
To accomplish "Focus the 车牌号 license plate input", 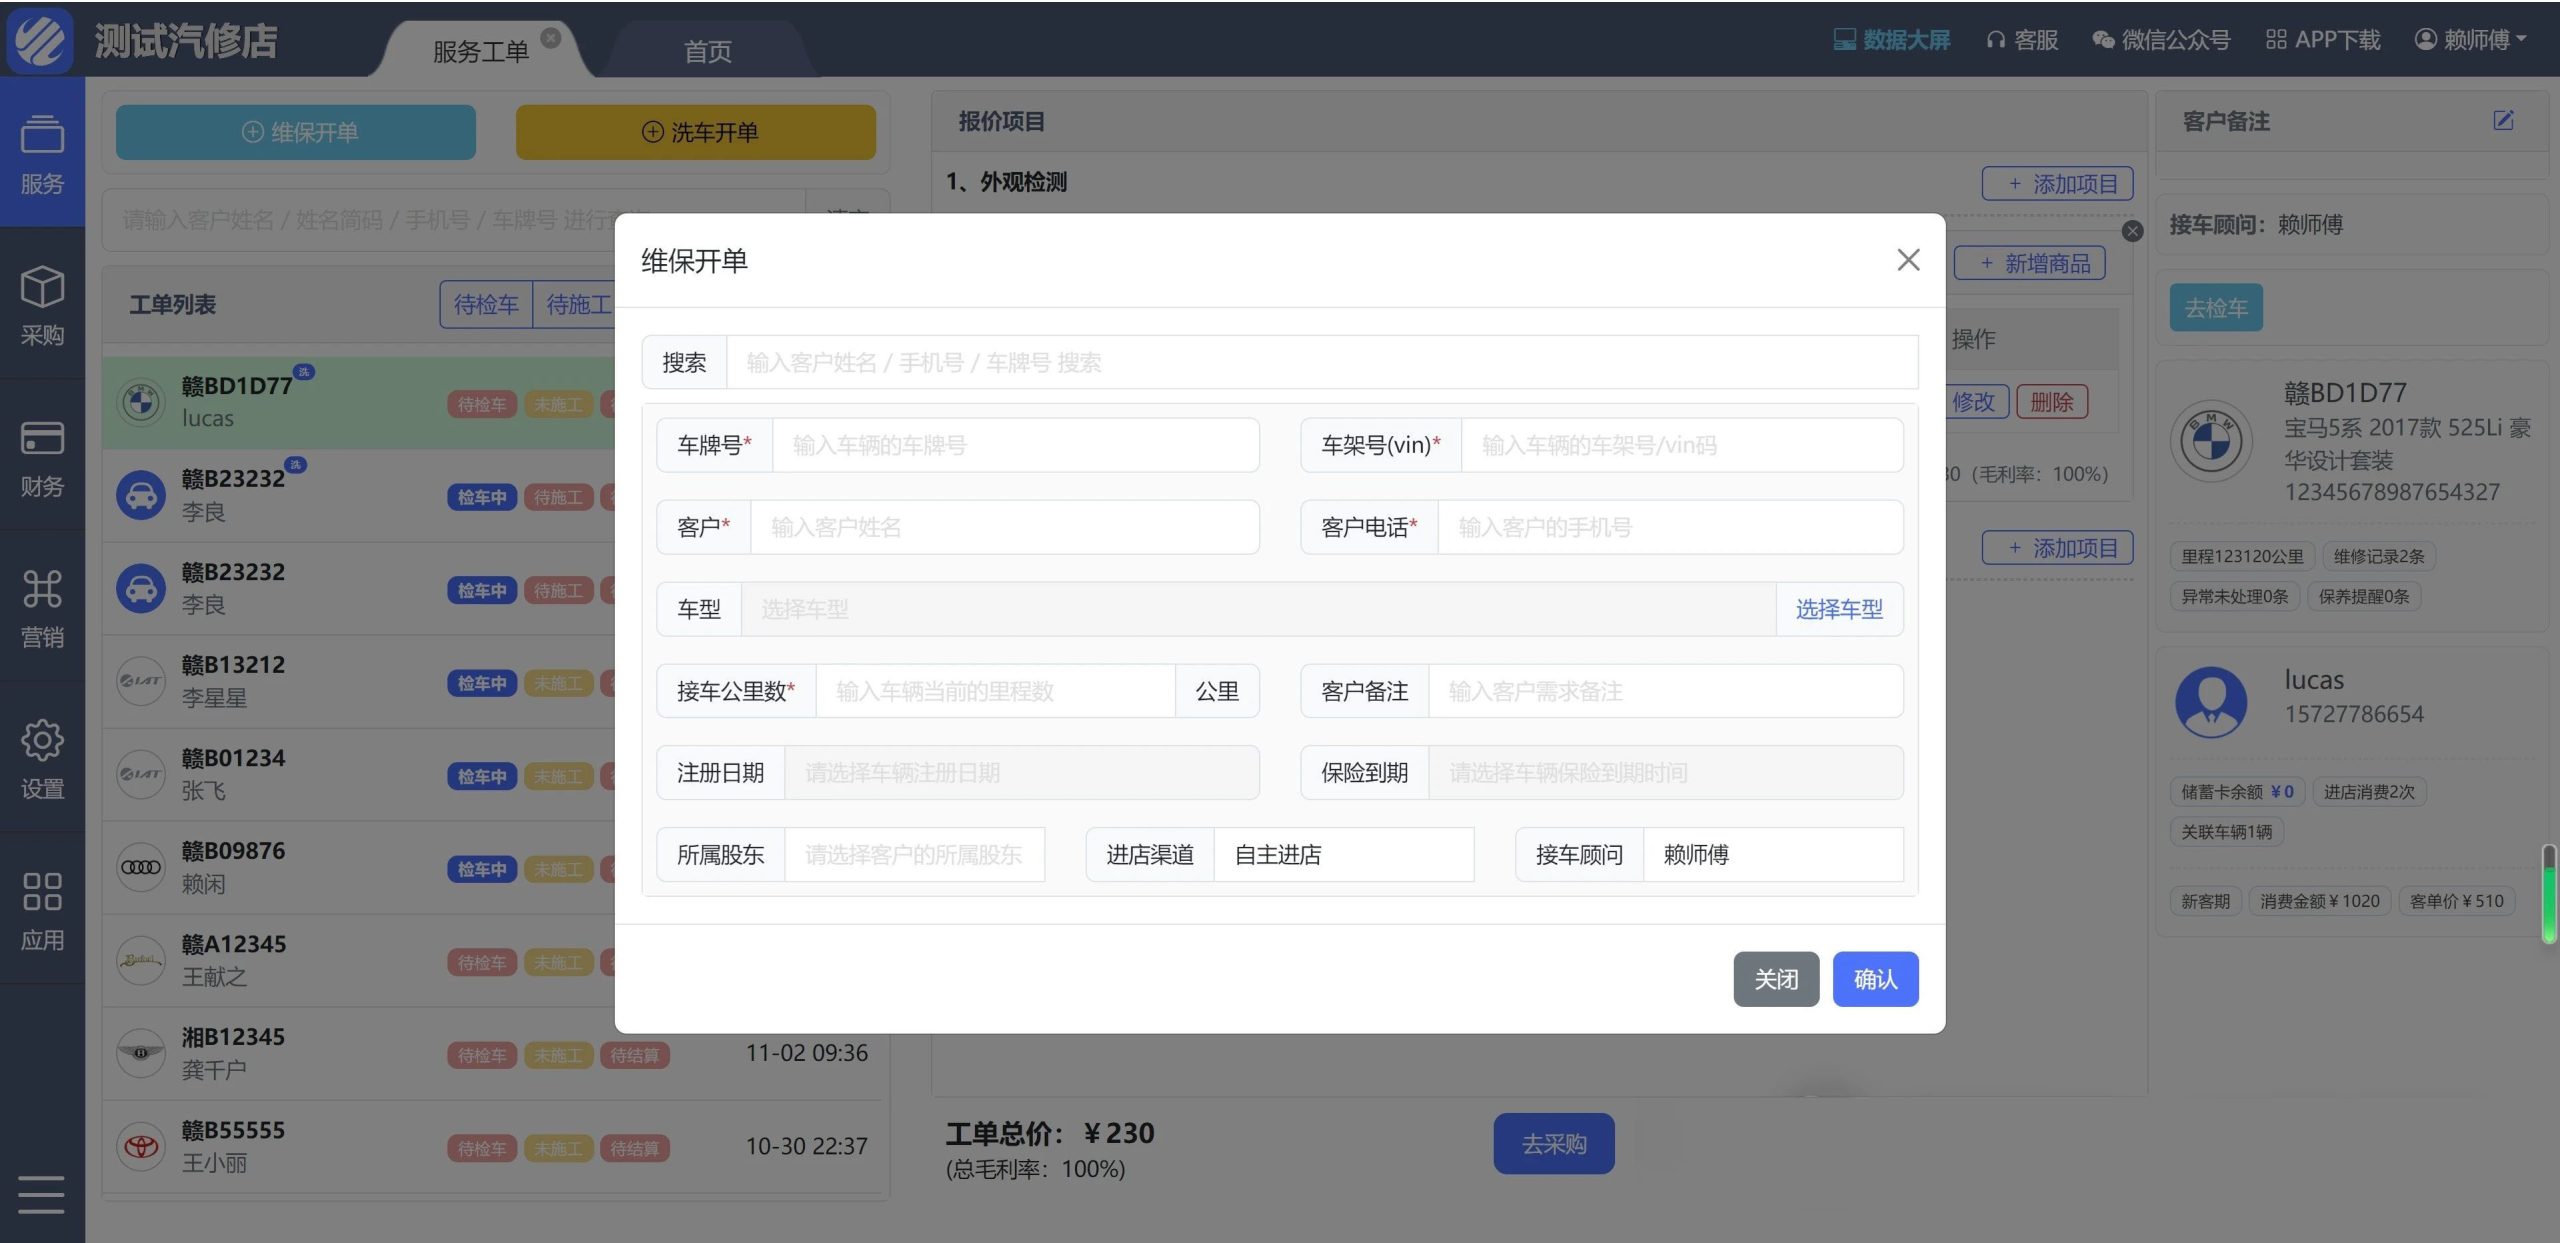I will coord(1014,445).
